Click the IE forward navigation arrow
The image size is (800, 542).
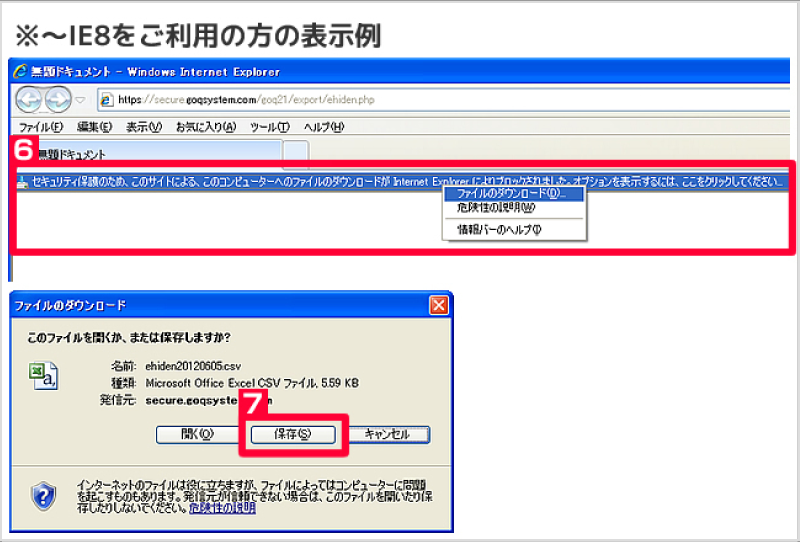(x=58, y=100)
